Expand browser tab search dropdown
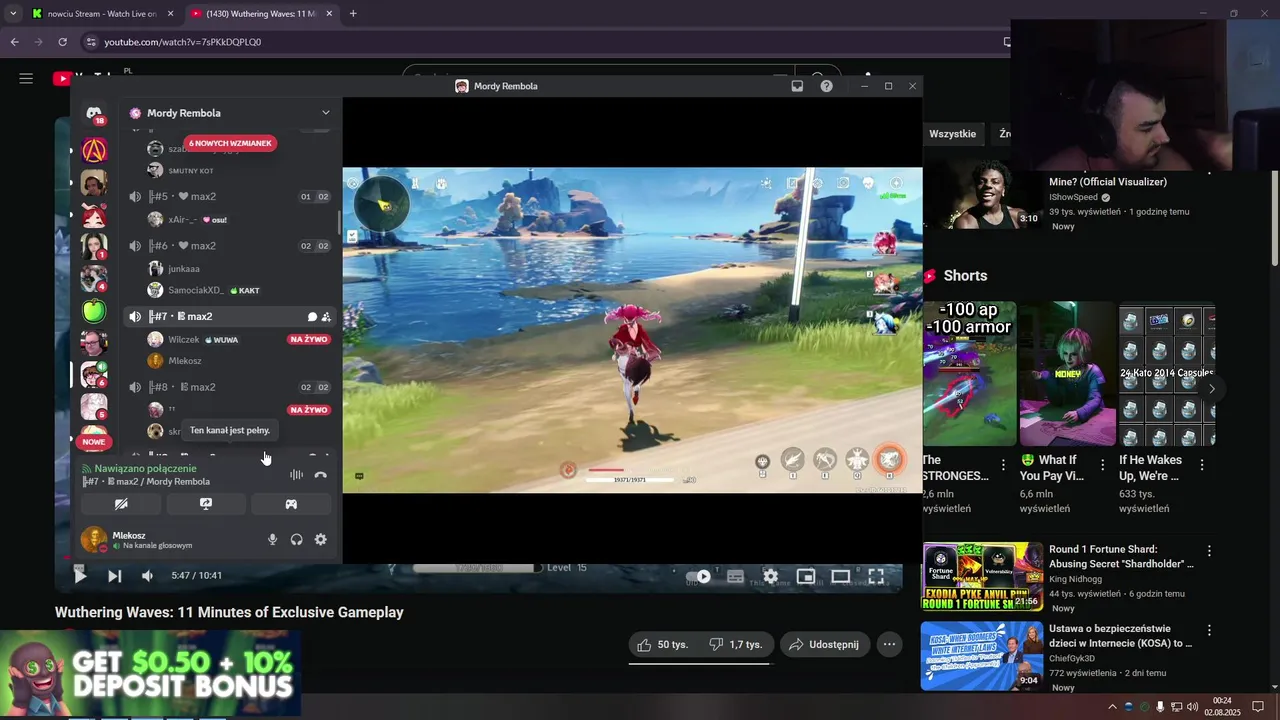Screen dimensions: 1280x720 (x=12, y=14)
